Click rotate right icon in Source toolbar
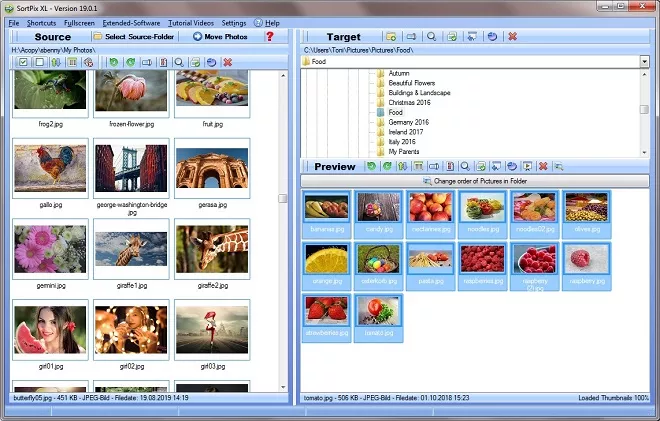This screenshot has height=421, width=660. [x=130, y=62]
